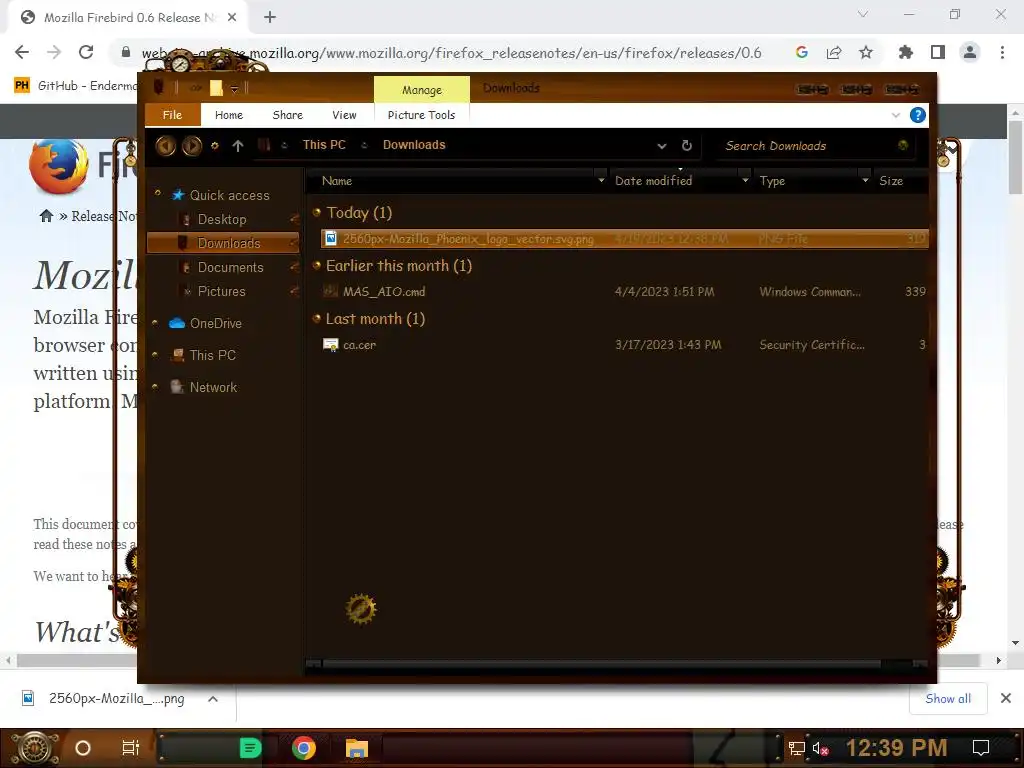Image resolution: width=1024 pixels, height=768 pixels.
Task: Expand the Network tree node
Action: pos(155,387)
